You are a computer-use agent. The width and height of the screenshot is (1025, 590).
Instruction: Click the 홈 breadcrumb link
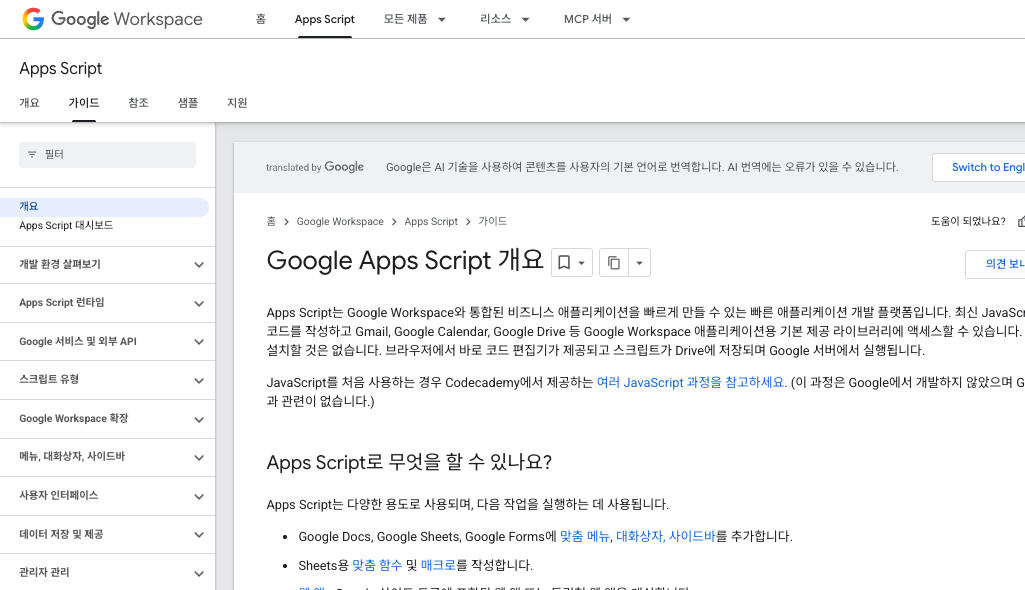[x=271, y=221]
